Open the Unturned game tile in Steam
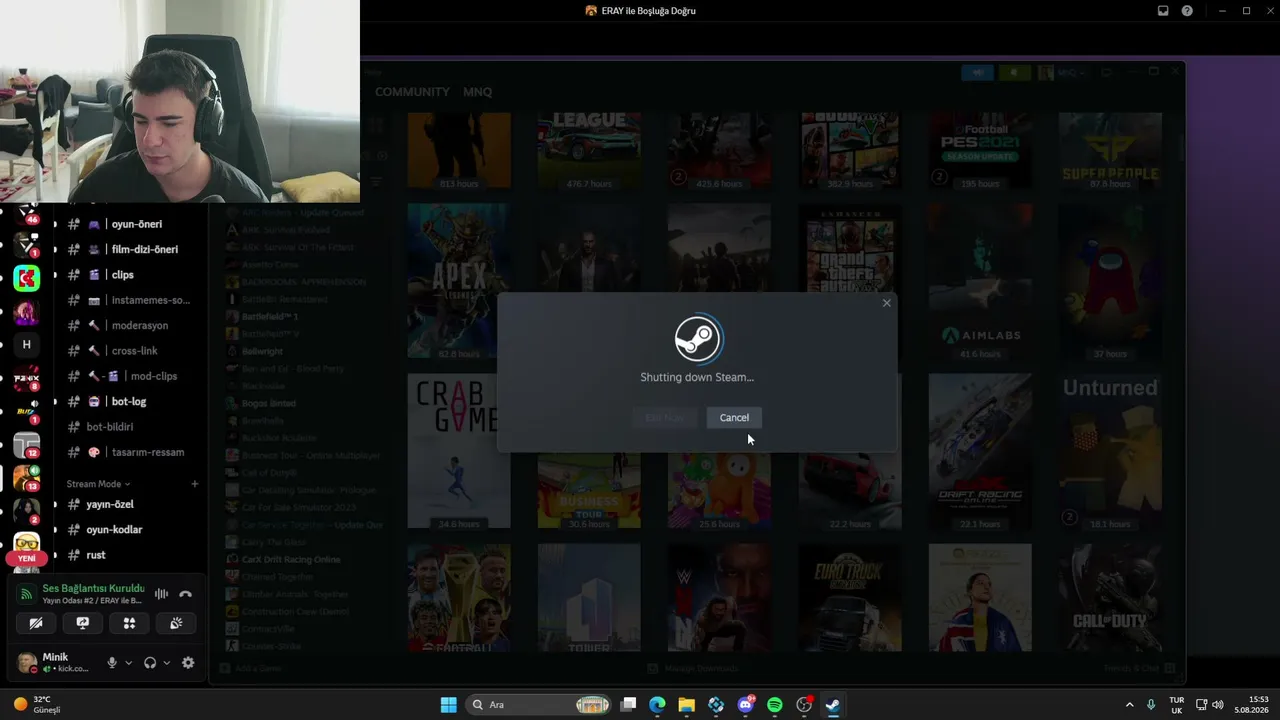The height and width of the screenshot is (720, 1280). click(x=1110, y=451)
